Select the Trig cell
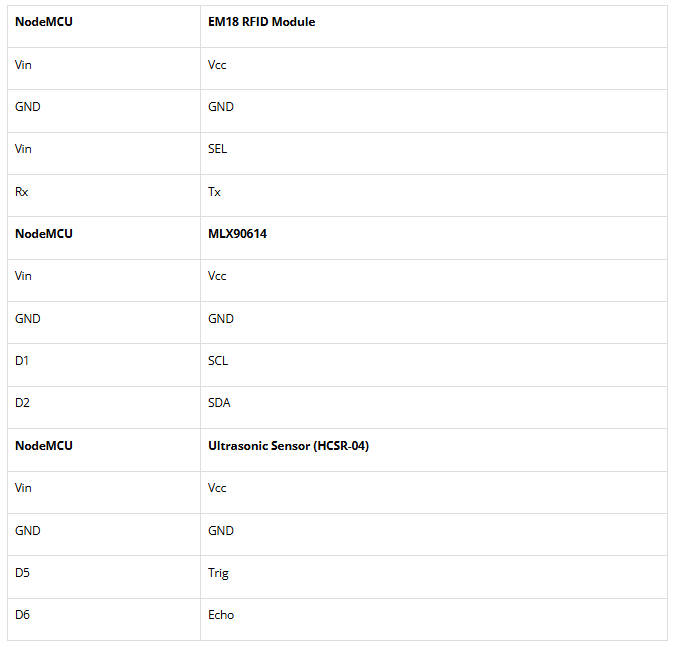676x647 pixels. 218,573
